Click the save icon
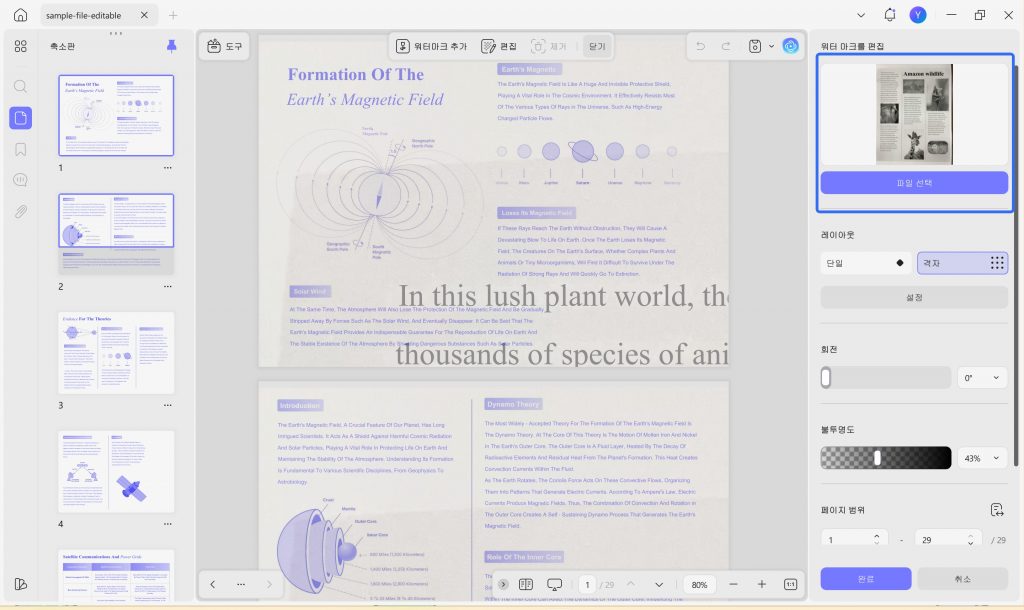1024x610 pixels. tap(754, 46)
